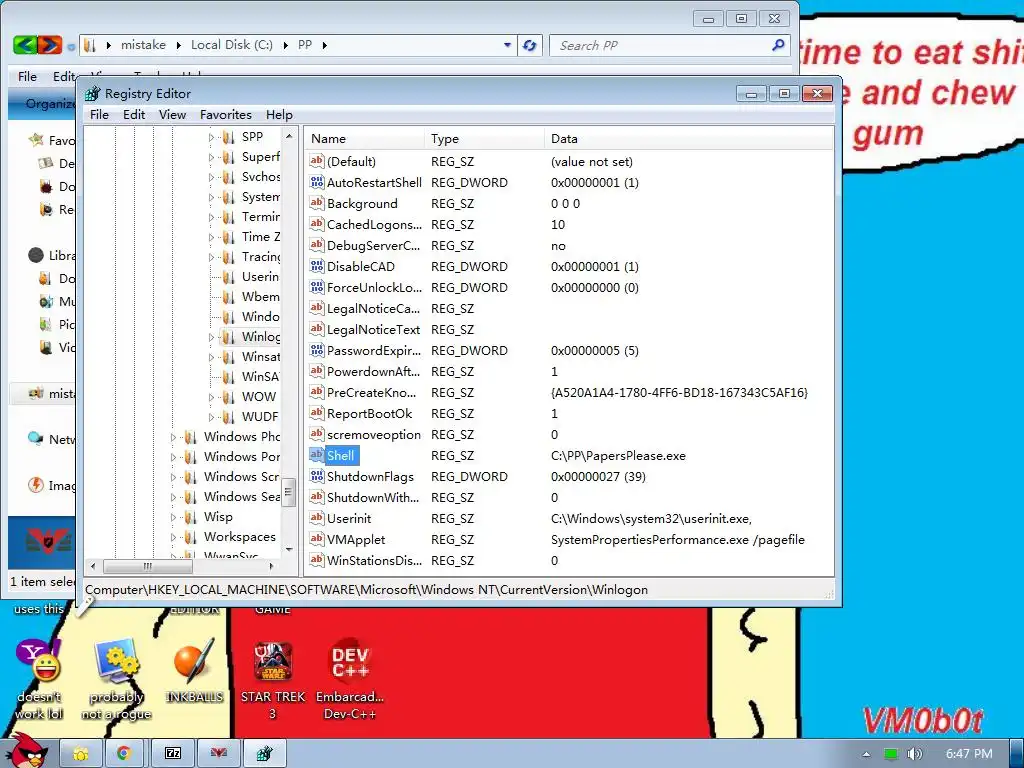
Task: Click the PP breadcrumb segment
Action: (305, 45)
